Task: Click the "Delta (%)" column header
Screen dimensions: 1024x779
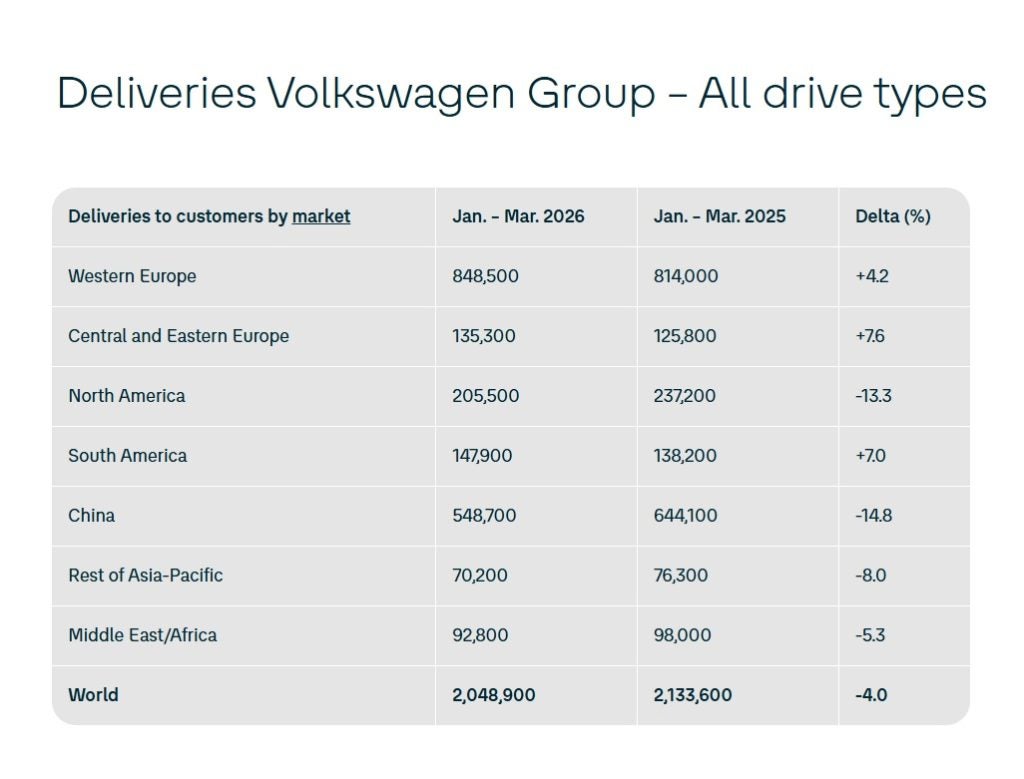Action: pos(893,216)
